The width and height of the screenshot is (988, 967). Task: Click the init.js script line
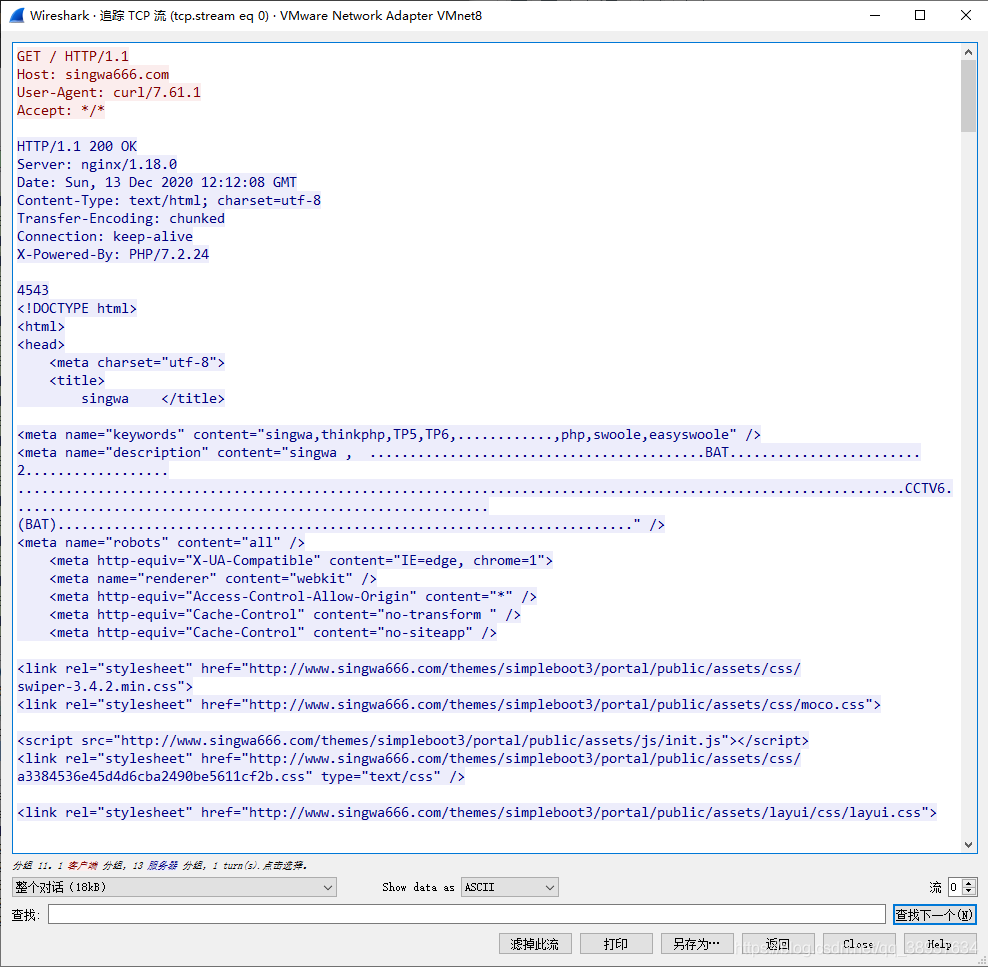[x=413, y=741]
